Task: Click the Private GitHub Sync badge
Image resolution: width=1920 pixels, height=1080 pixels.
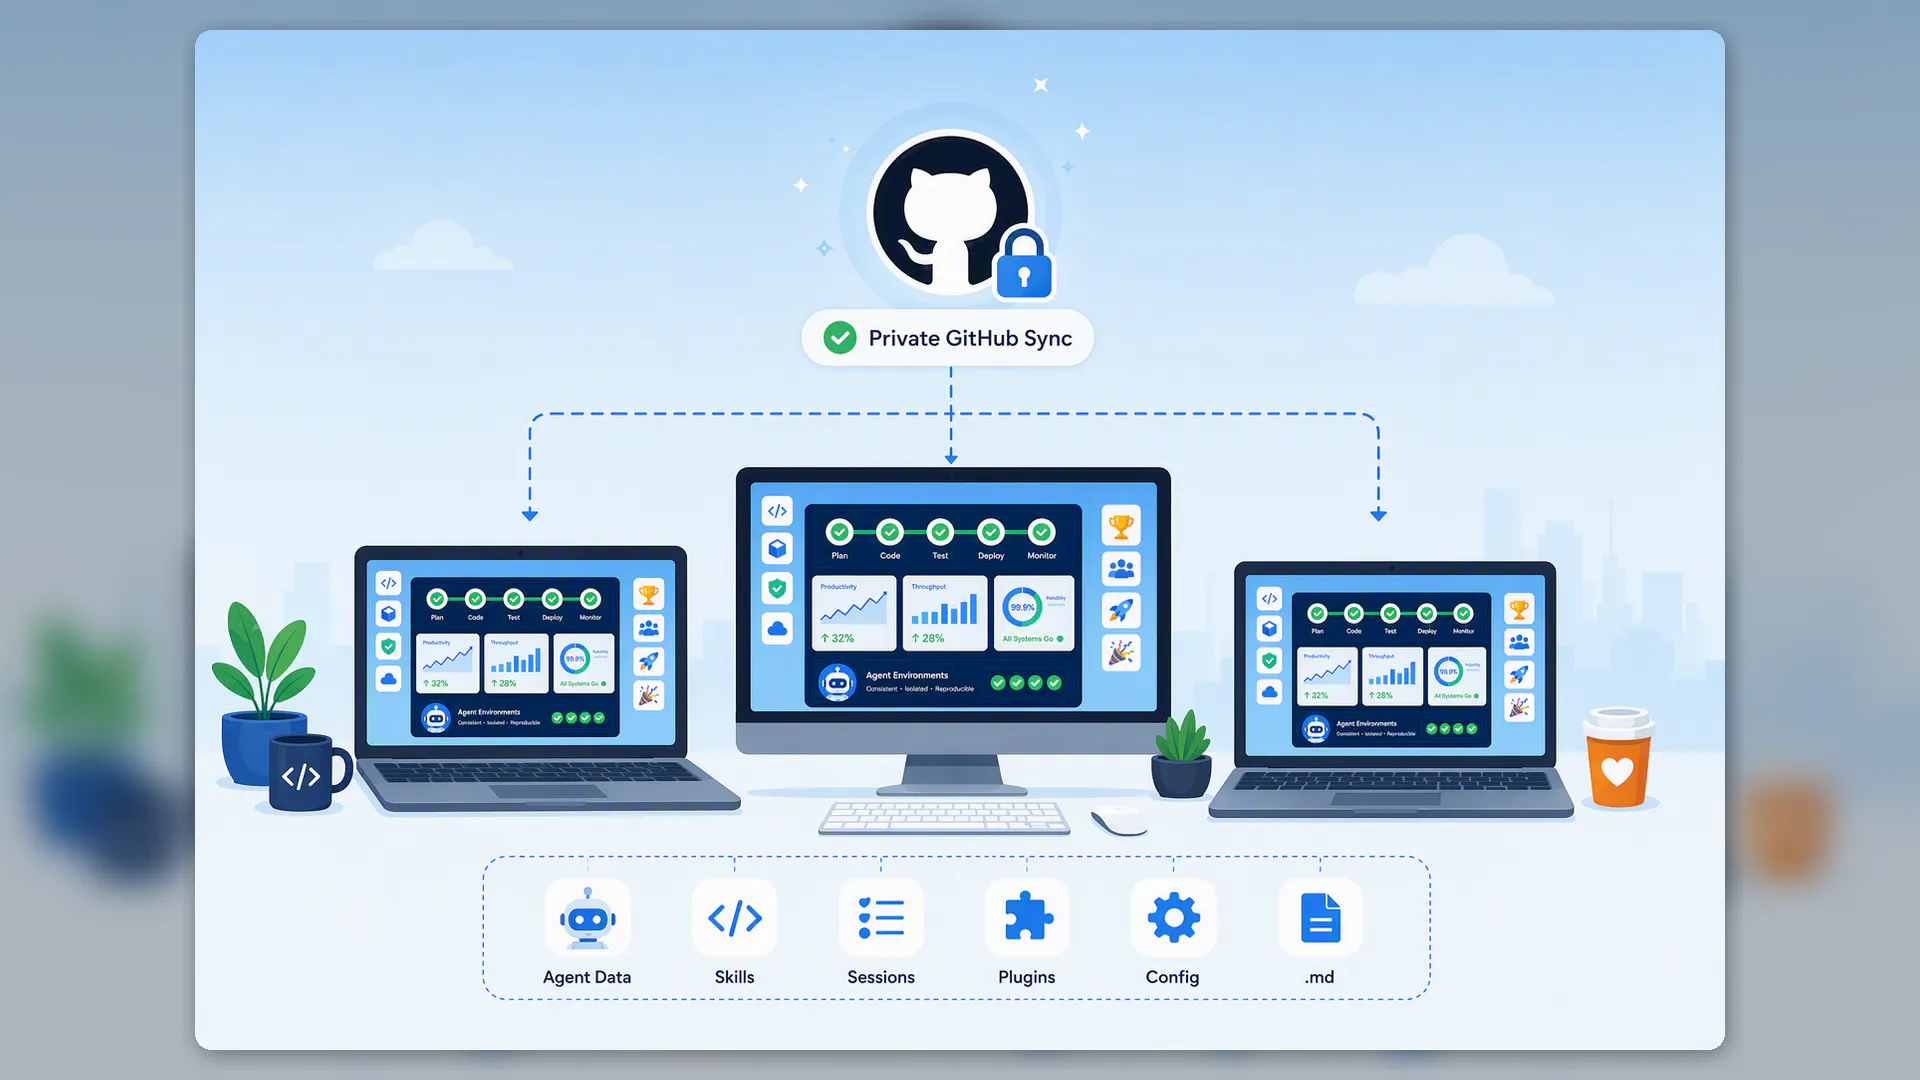Action: click(x=947, y=338)
